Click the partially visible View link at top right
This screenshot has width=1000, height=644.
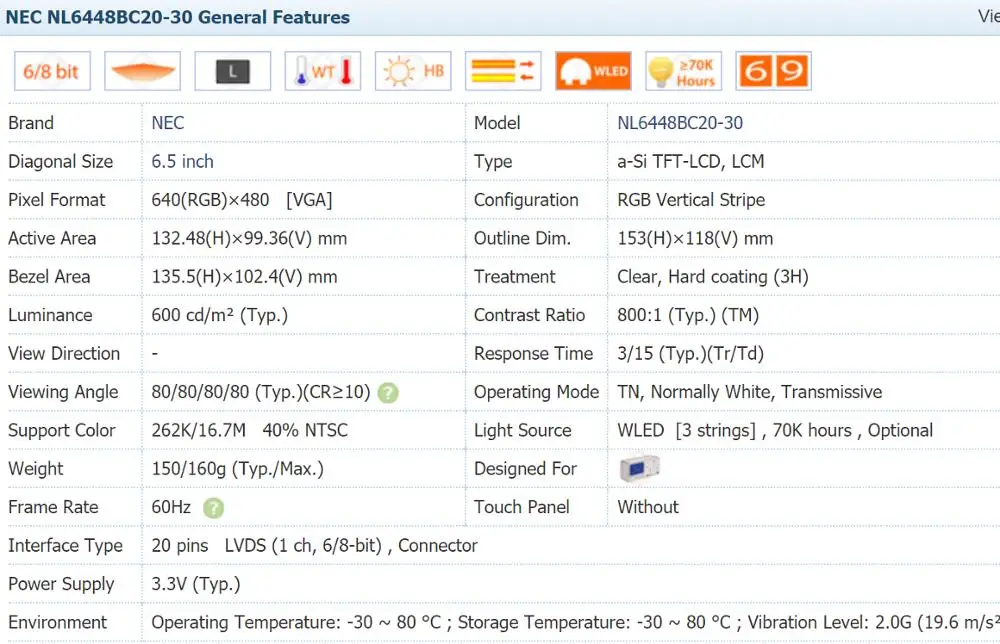989,16
